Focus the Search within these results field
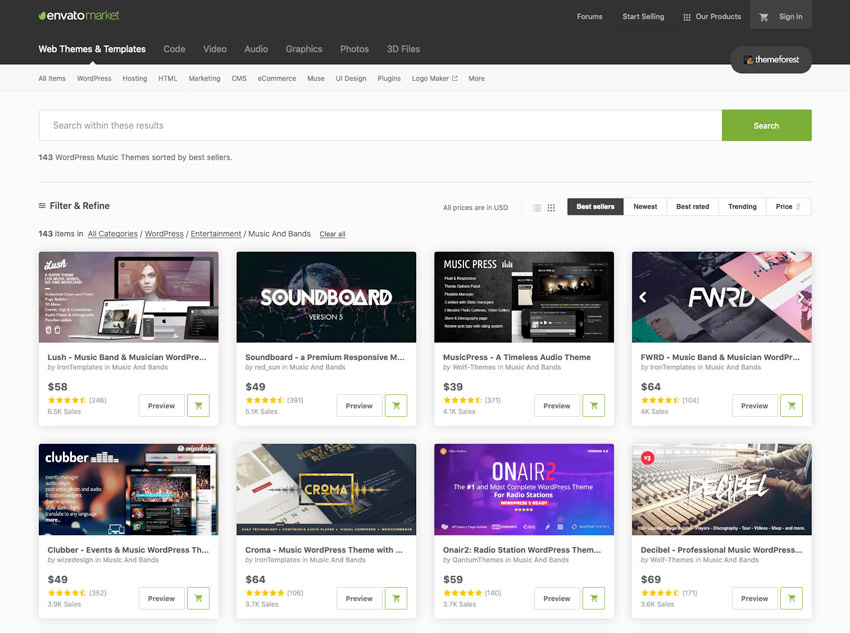The height and width of the screenshot is (633, 850). tap(380, 125)
